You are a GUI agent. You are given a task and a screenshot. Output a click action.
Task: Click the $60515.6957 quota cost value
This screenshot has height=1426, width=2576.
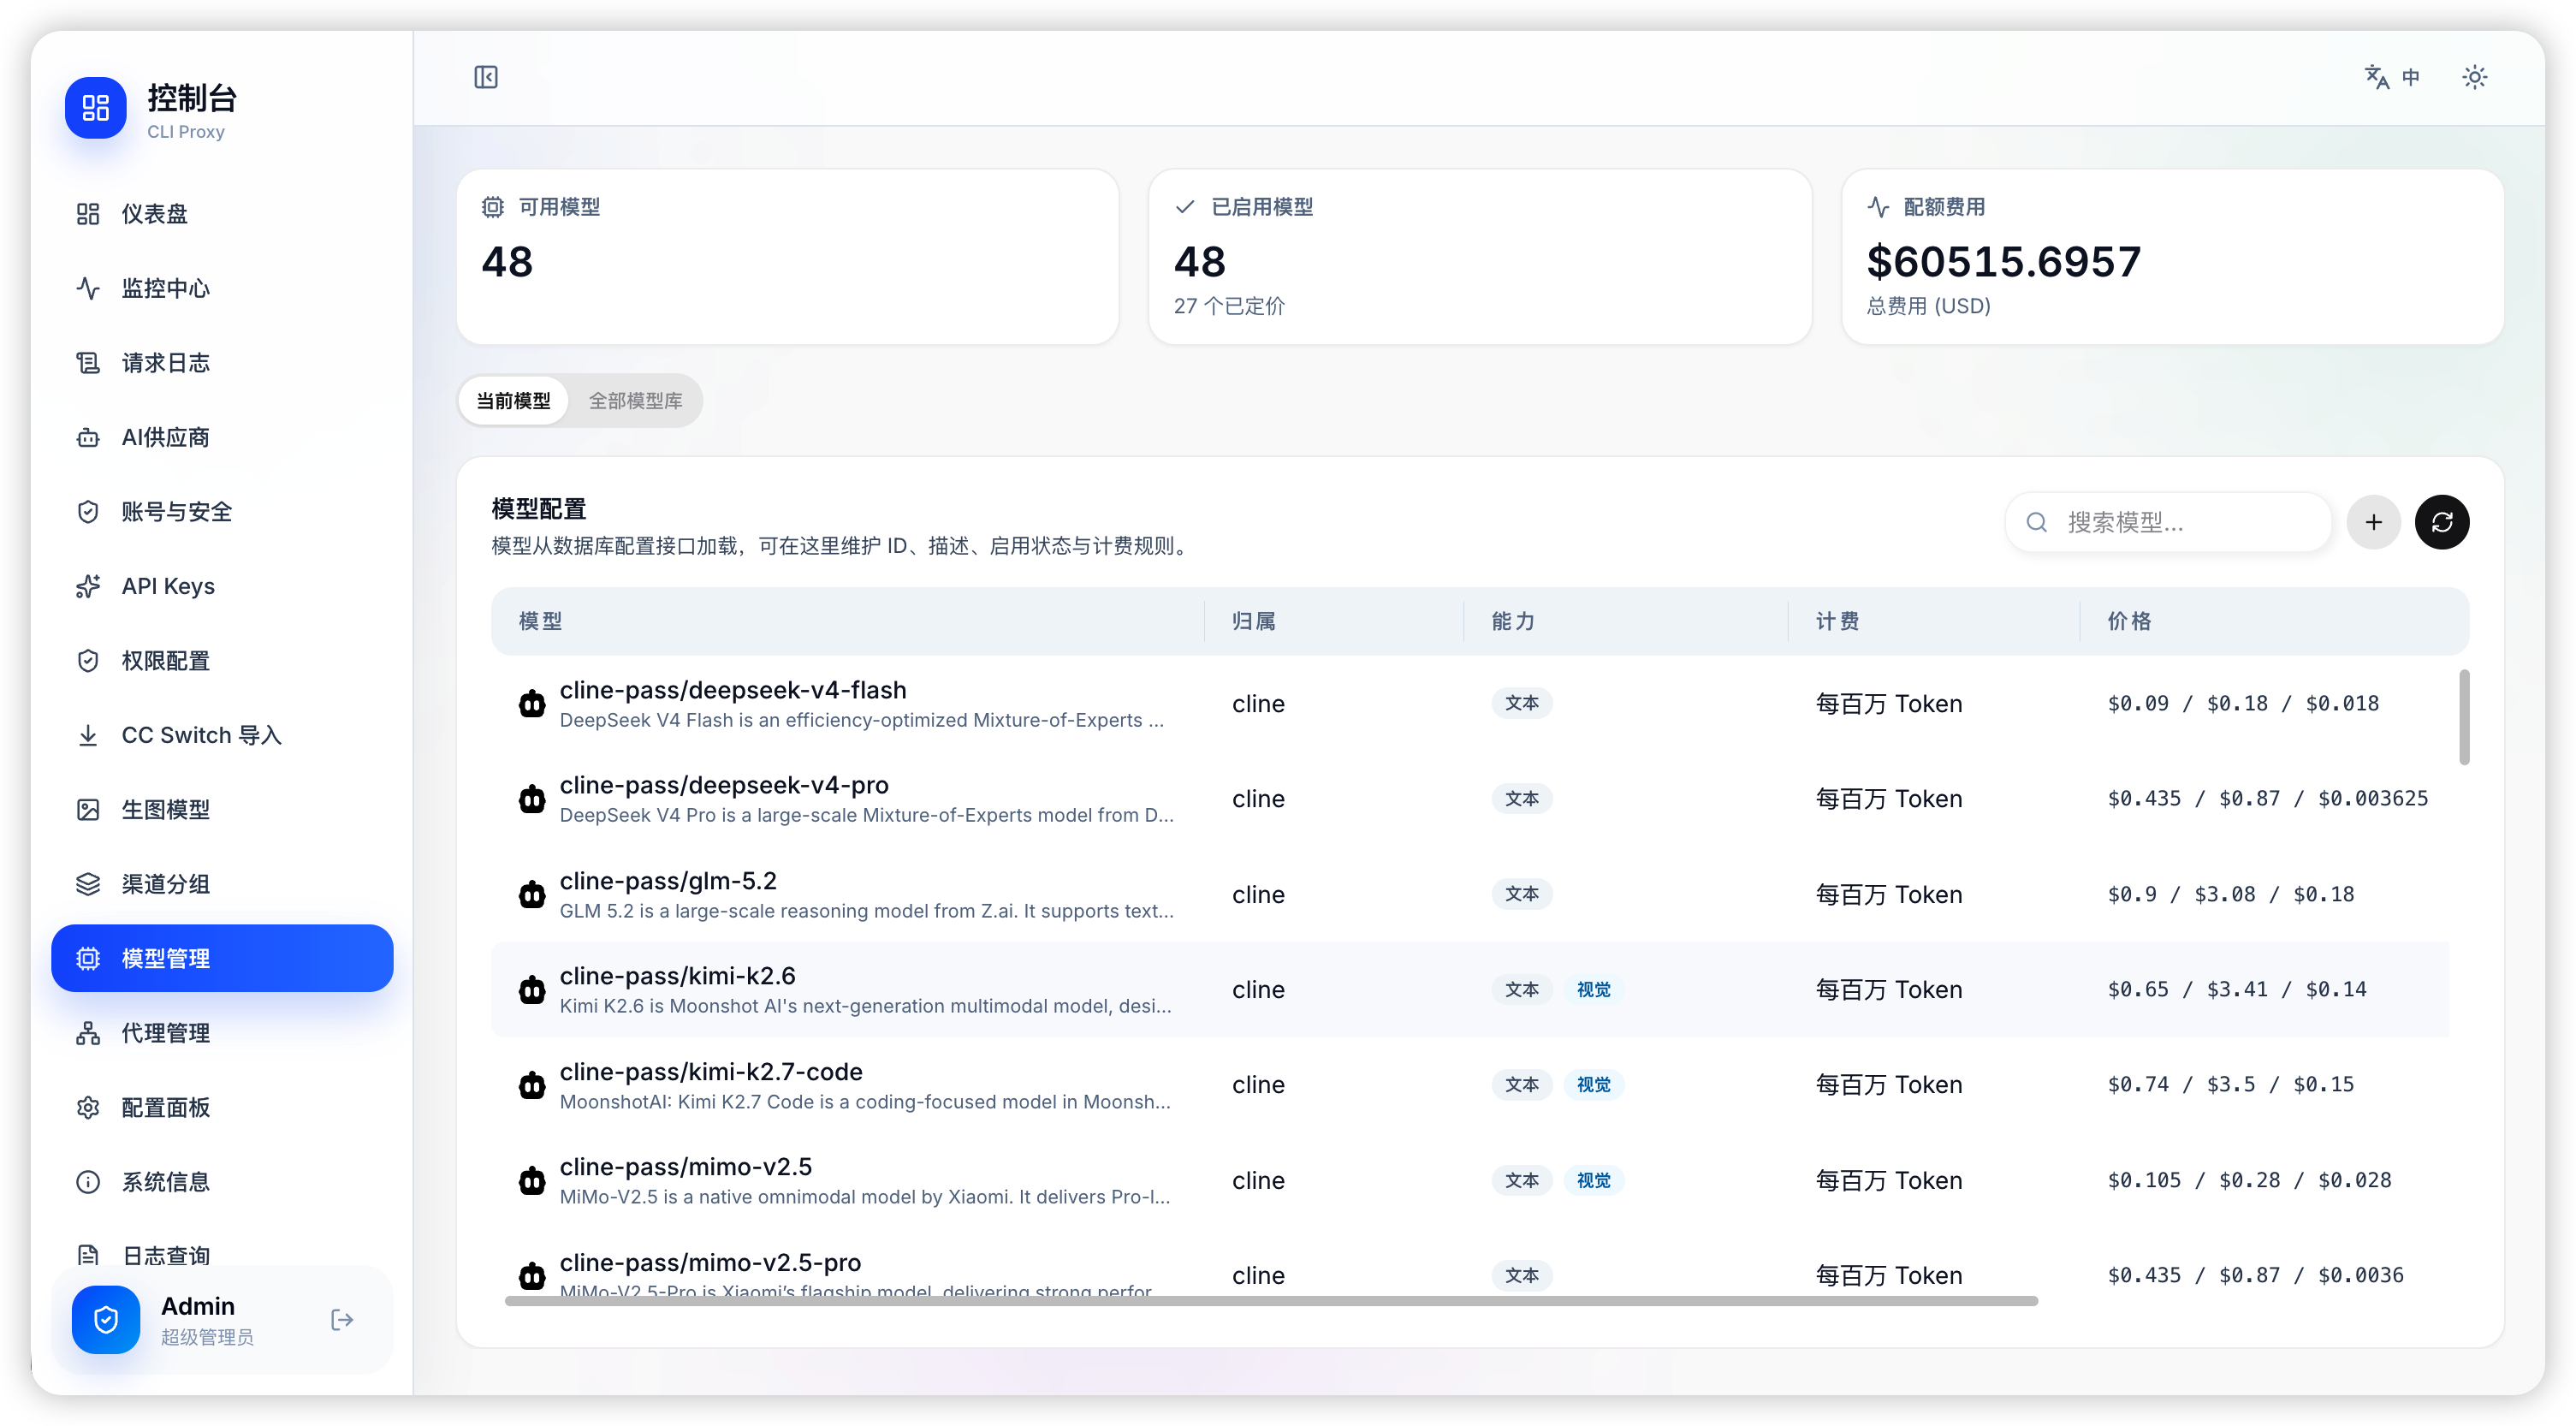point(2004,262)
